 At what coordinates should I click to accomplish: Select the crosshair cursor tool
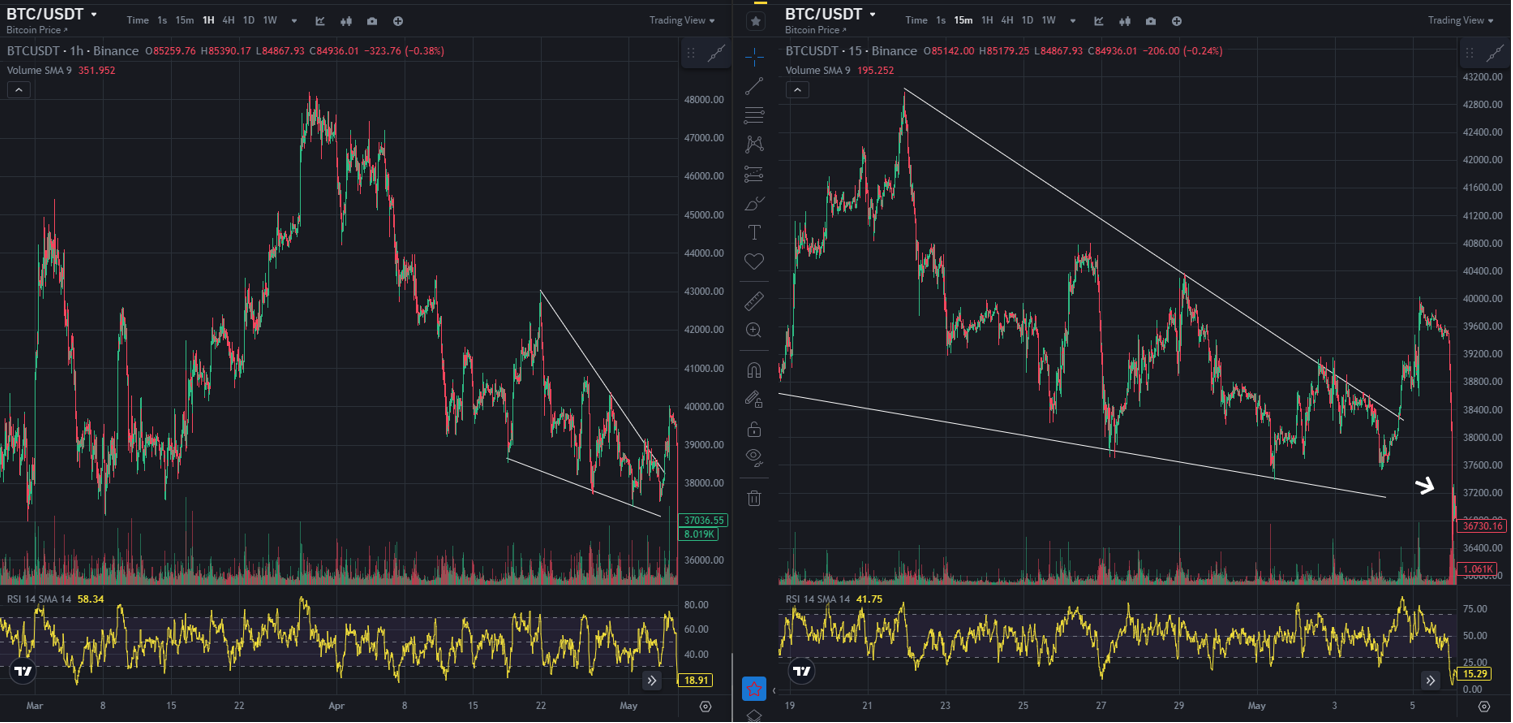coord(754,55)
